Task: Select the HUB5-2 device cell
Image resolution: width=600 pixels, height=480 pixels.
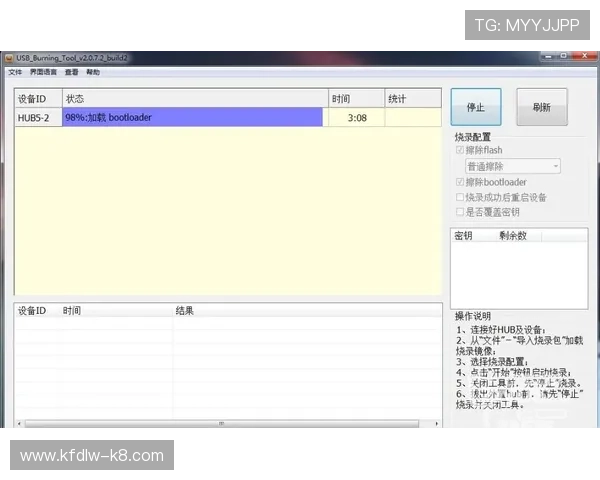Action: click(38, 118)
